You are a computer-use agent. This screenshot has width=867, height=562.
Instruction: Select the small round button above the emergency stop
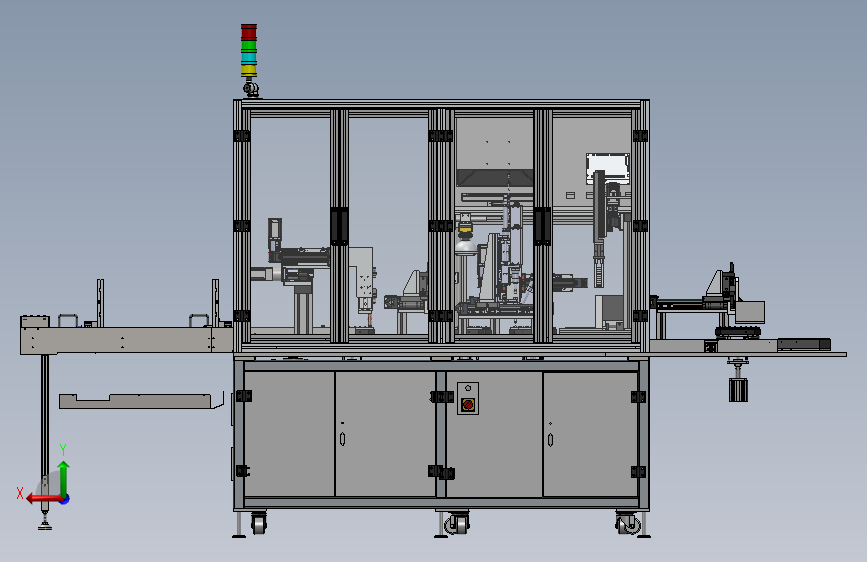click(x=468, y=388)
